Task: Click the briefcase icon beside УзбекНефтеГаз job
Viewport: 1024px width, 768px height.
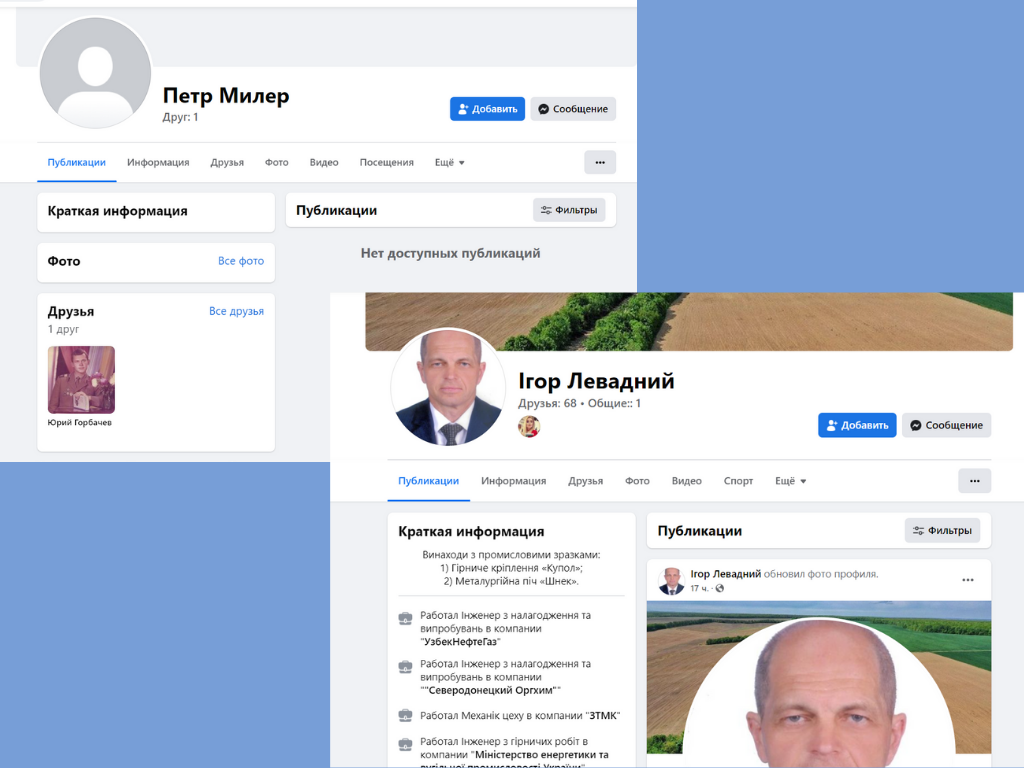Action: [406, 618]
